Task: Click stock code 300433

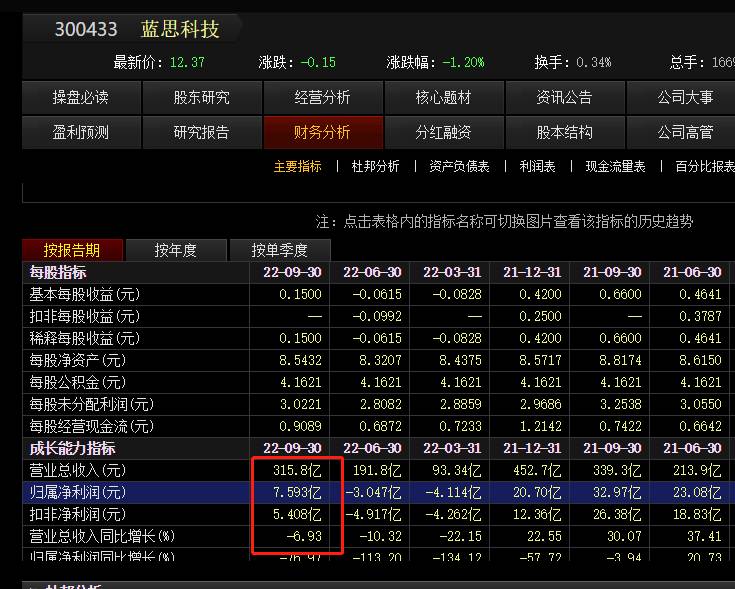Action: pyautogui.click(x=86, y=29)
